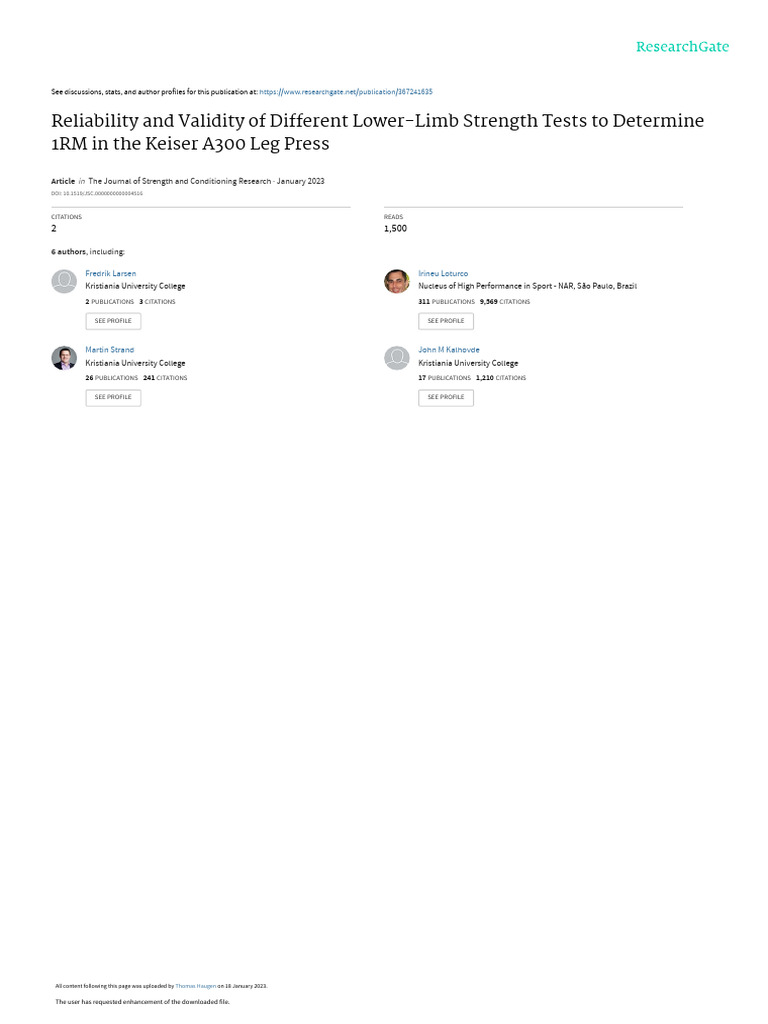Click See Profile button under Fredrik Larsen
Viewport: 768px width, 1024px height.
(x=113, y=321)
